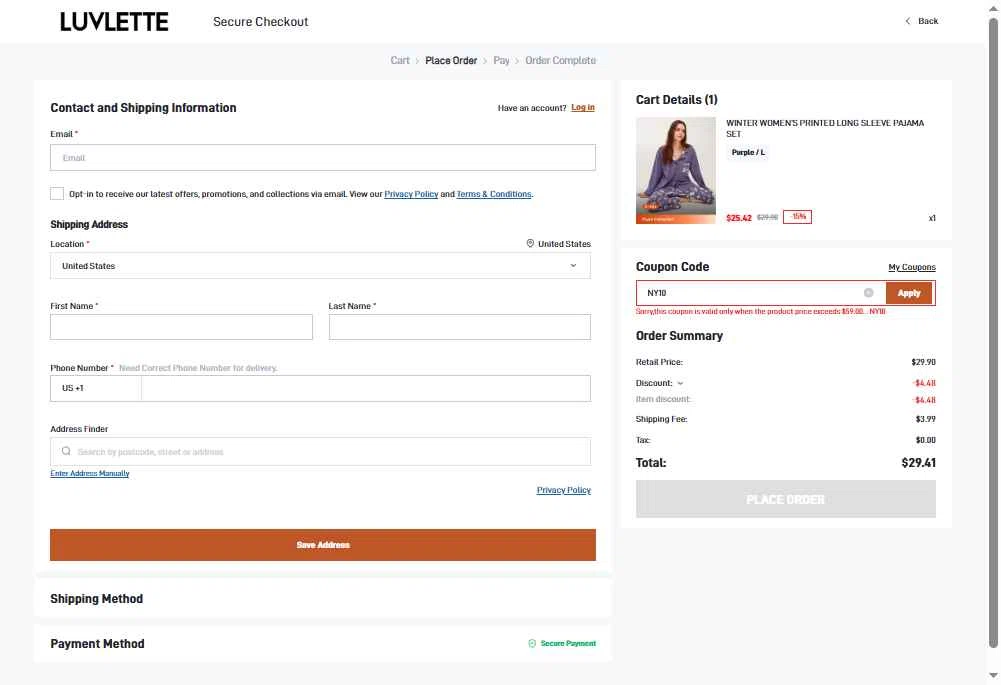Select the Order Complete breadcrumb step
The height and width of the screenshot is (685, 1001).
(561, 61)
